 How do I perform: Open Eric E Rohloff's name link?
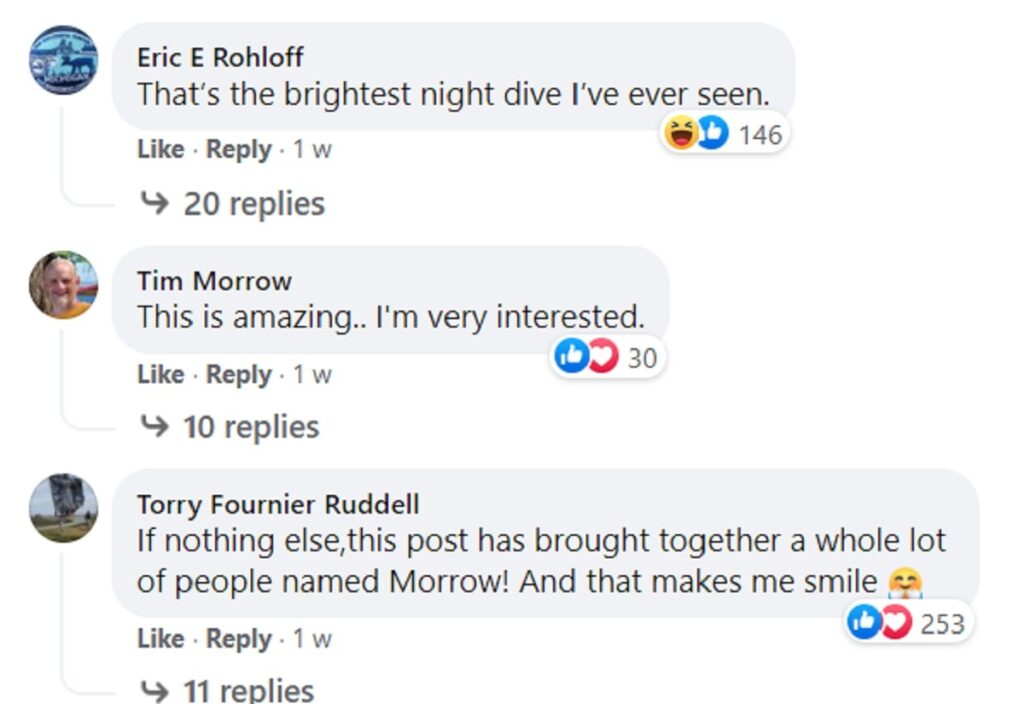[220, 57]
